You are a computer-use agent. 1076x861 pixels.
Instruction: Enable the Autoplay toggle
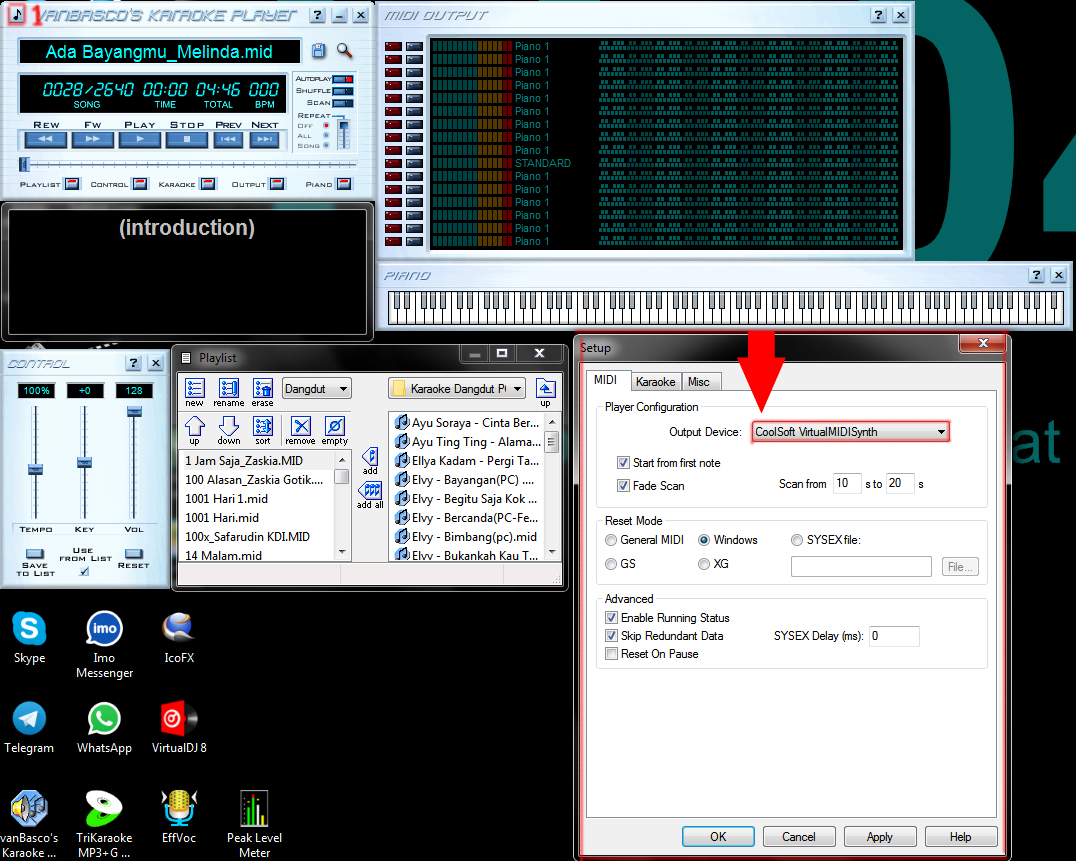pos(343,81)
